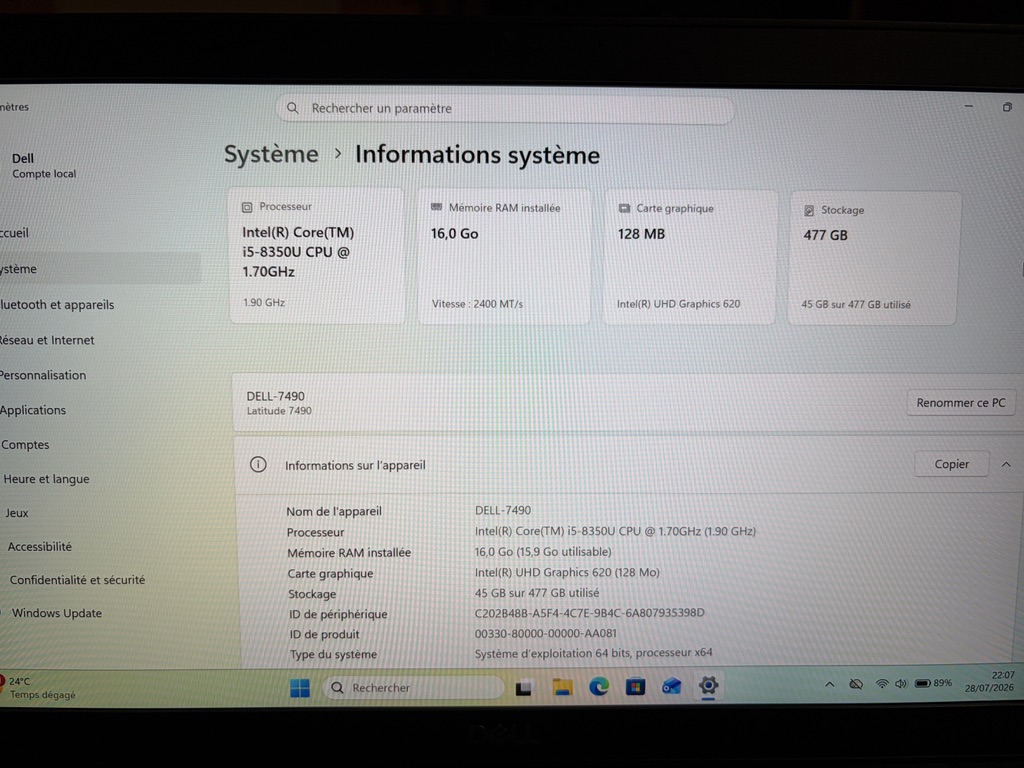This screenshot has width=1024, height=768.
Task: Click '16,0 Go (15,9 Go utilisable)' text
Action: pos(543,552)
